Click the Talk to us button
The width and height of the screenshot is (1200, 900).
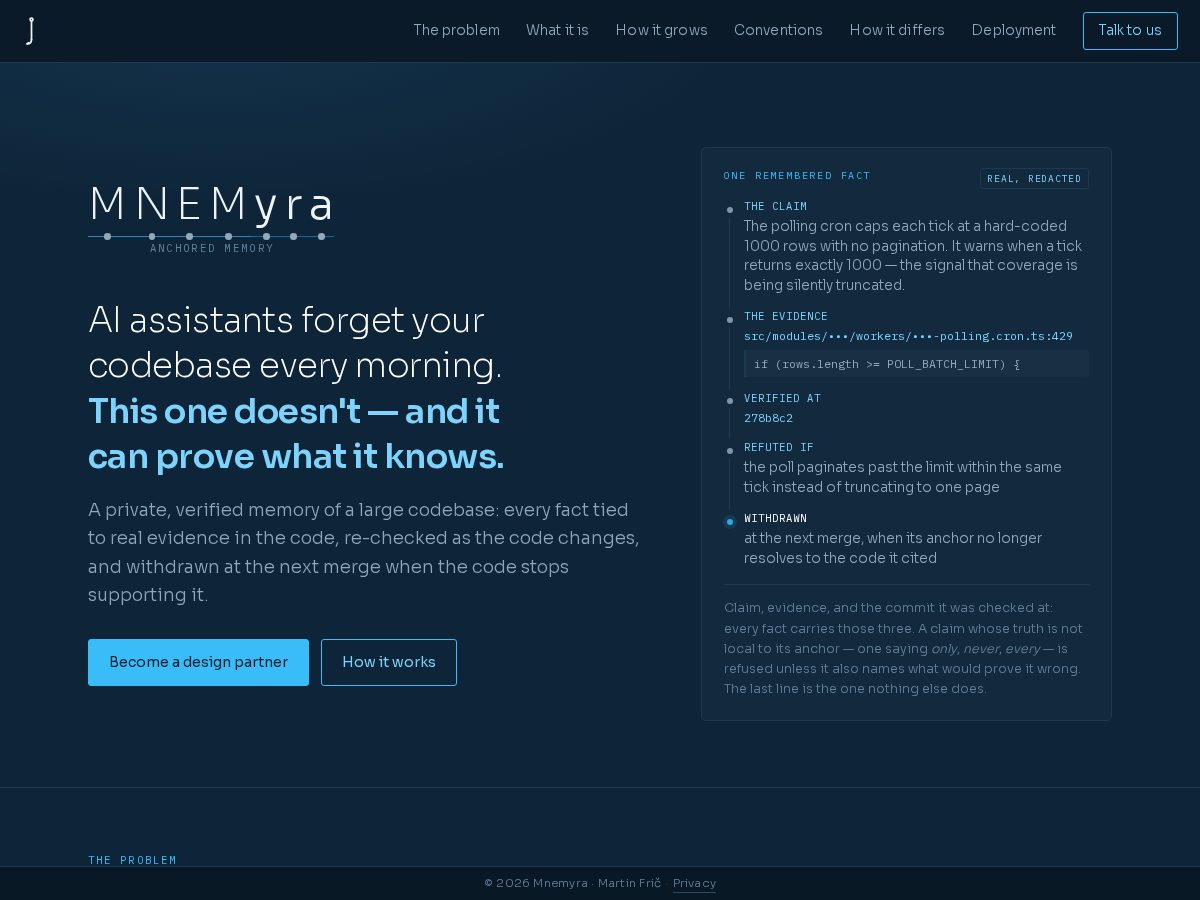(x=1130, y=31)
